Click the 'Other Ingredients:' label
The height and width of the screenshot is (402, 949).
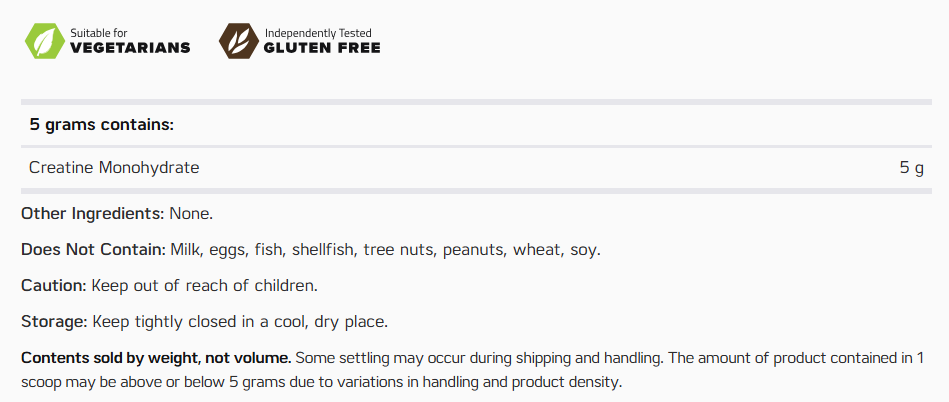pos(93,213)
